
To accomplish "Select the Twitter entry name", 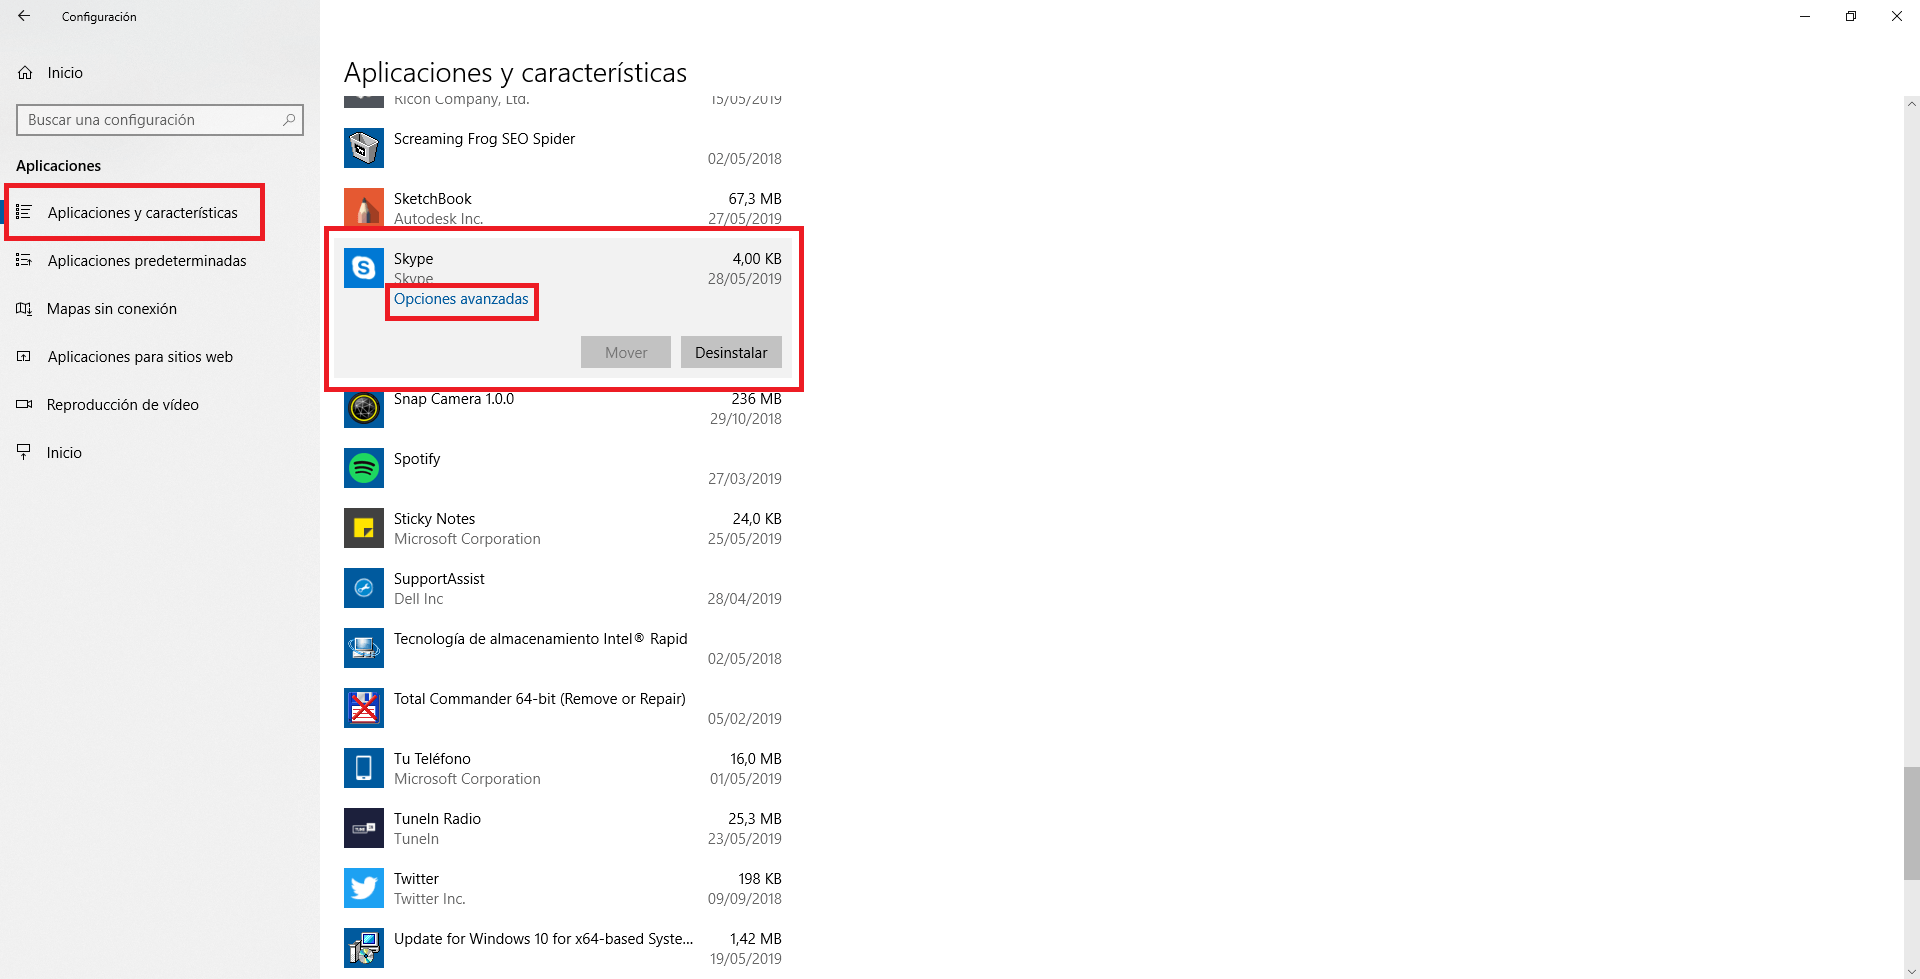I will [416, 879].
